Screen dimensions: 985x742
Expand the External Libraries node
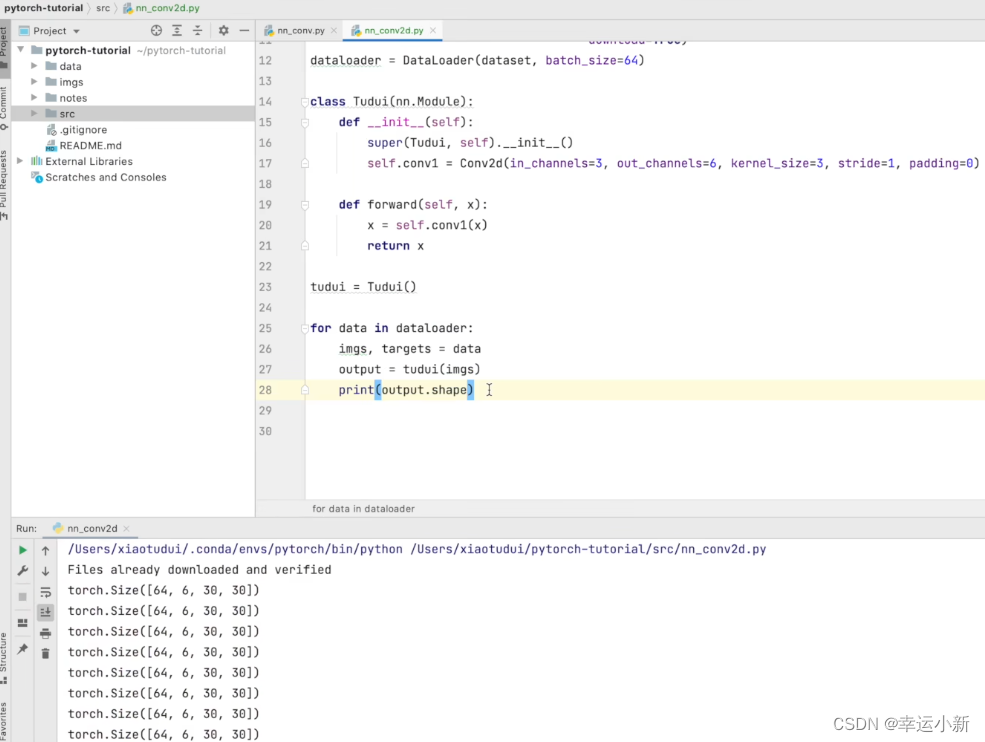22,161
